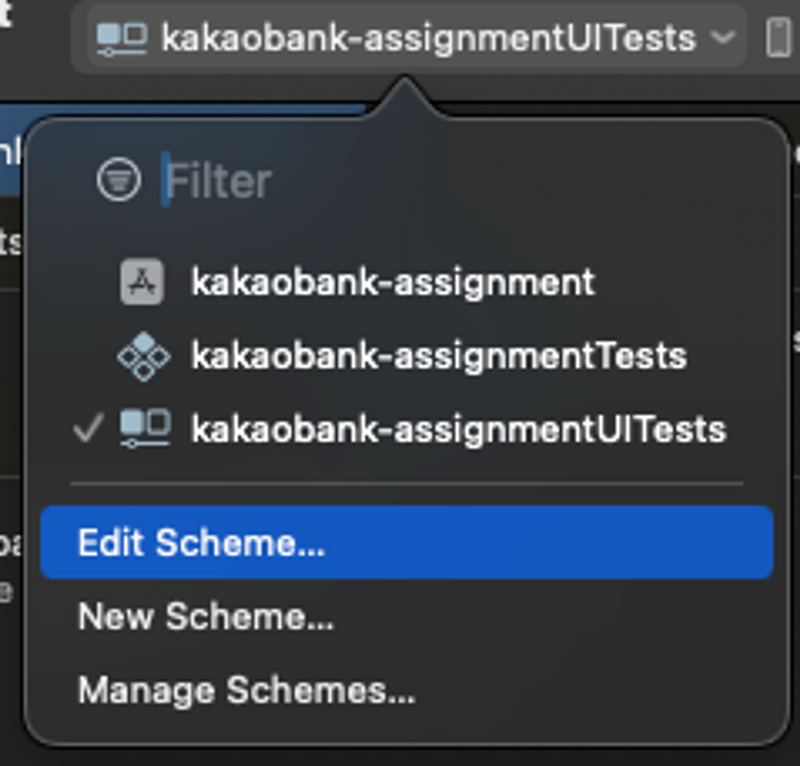
Task: Click the filter icon in the scheme popup
Action: point(118,180)
